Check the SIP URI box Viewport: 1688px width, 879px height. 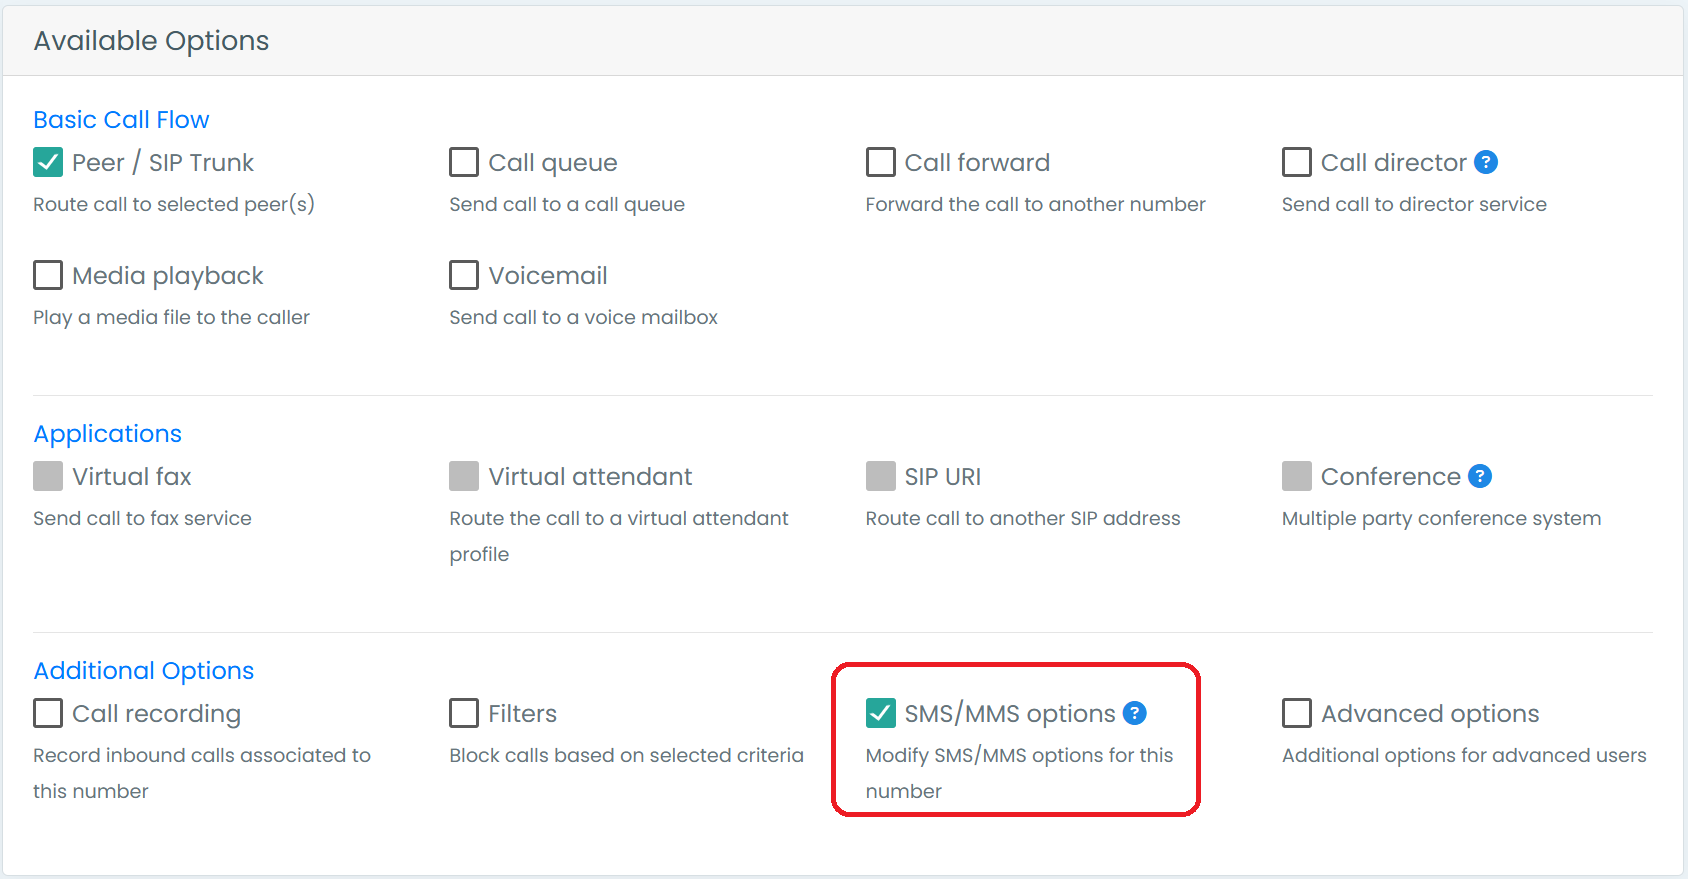pos(880,476)
